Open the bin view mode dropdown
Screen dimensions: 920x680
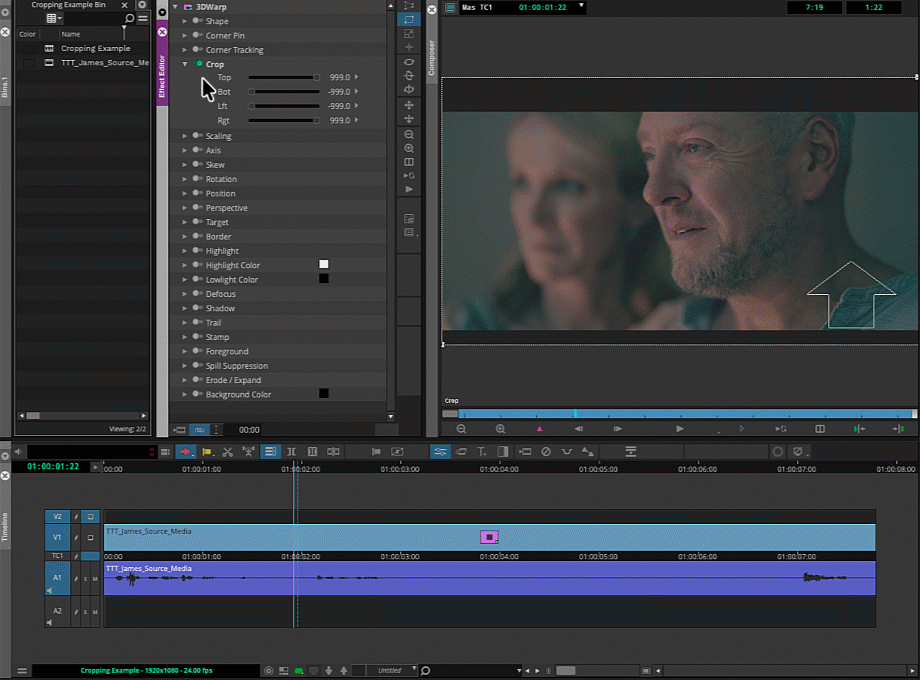pos(54,18)
